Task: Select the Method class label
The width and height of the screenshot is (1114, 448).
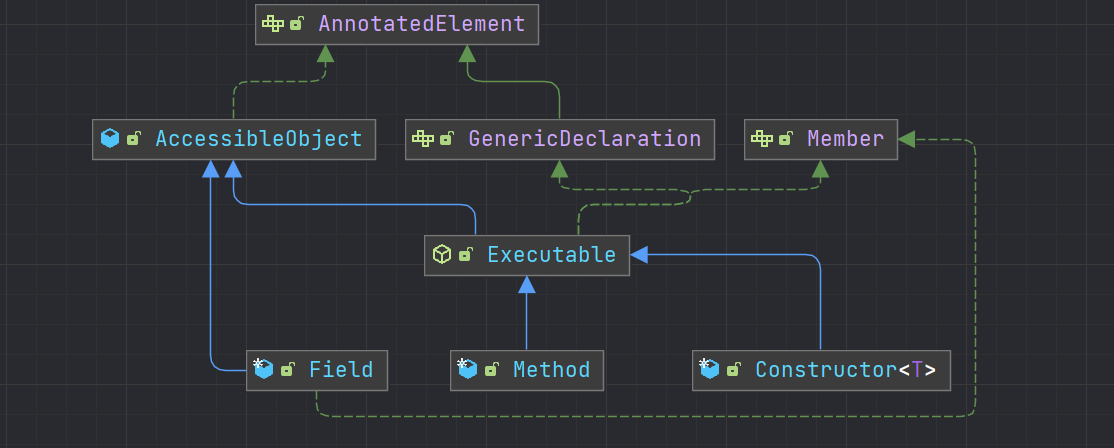Action: pyautogui.click(x=551, y=370)
